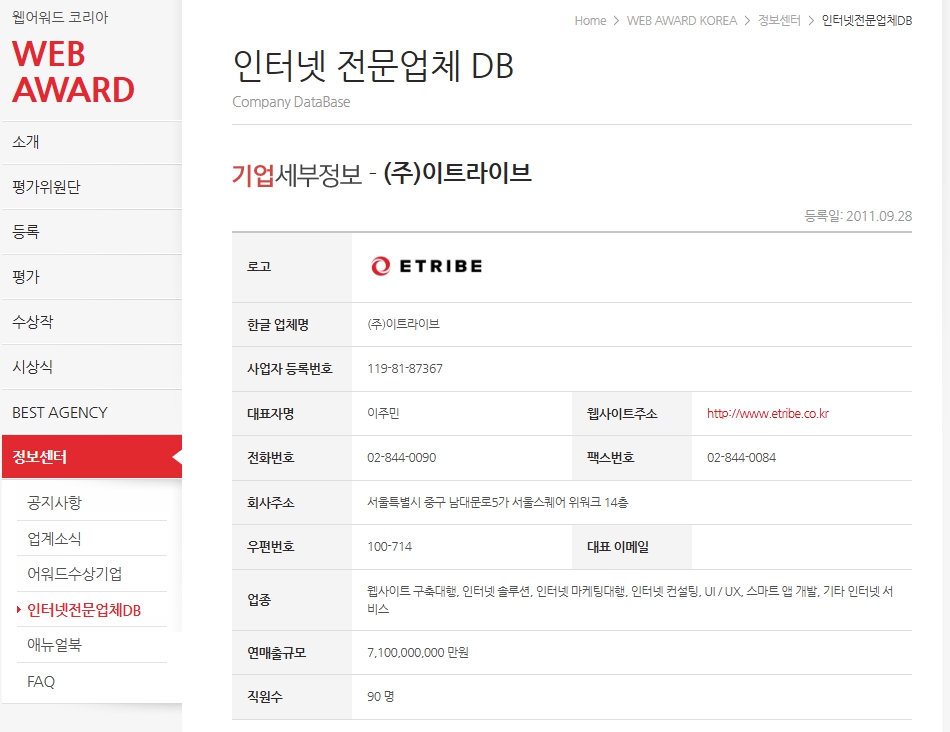Click the business number 119-81-87367
The height and width of the screenshot is (732, 950).
pyautogui.click(x=405, y=368)
